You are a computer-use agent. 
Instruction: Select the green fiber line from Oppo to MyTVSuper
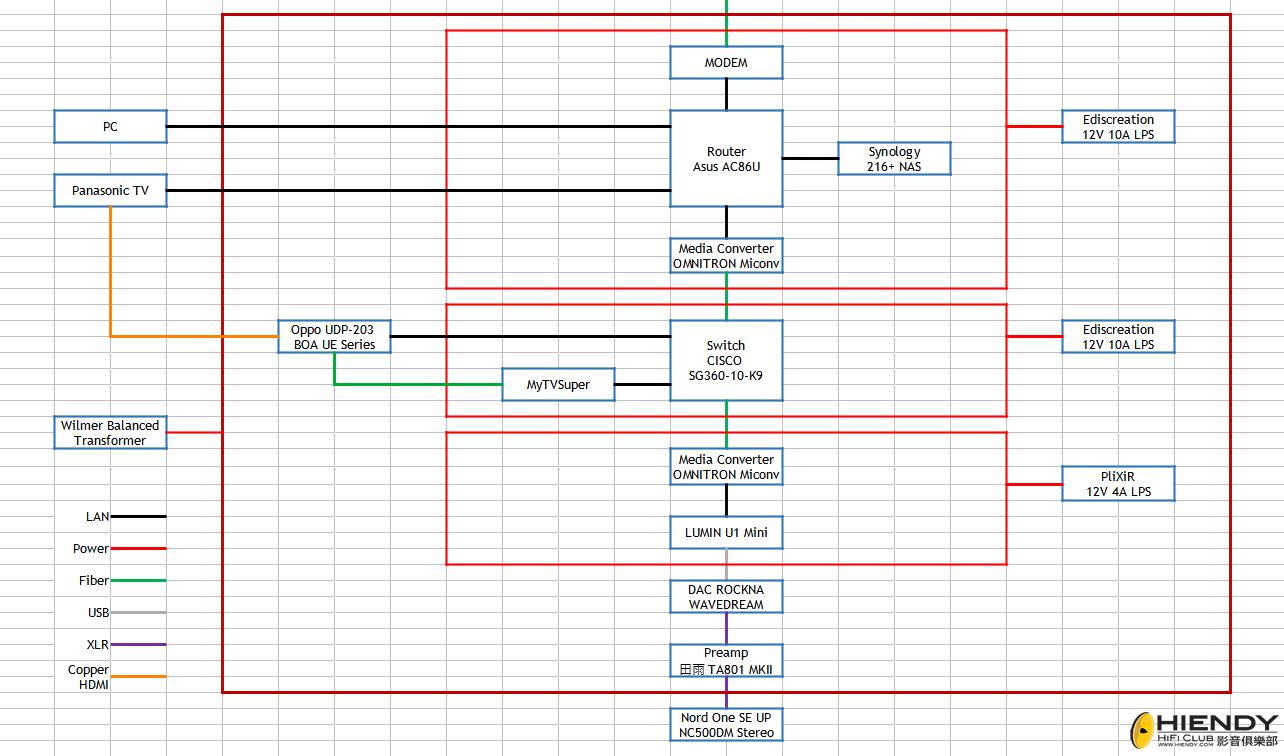(x=418, y=384)
